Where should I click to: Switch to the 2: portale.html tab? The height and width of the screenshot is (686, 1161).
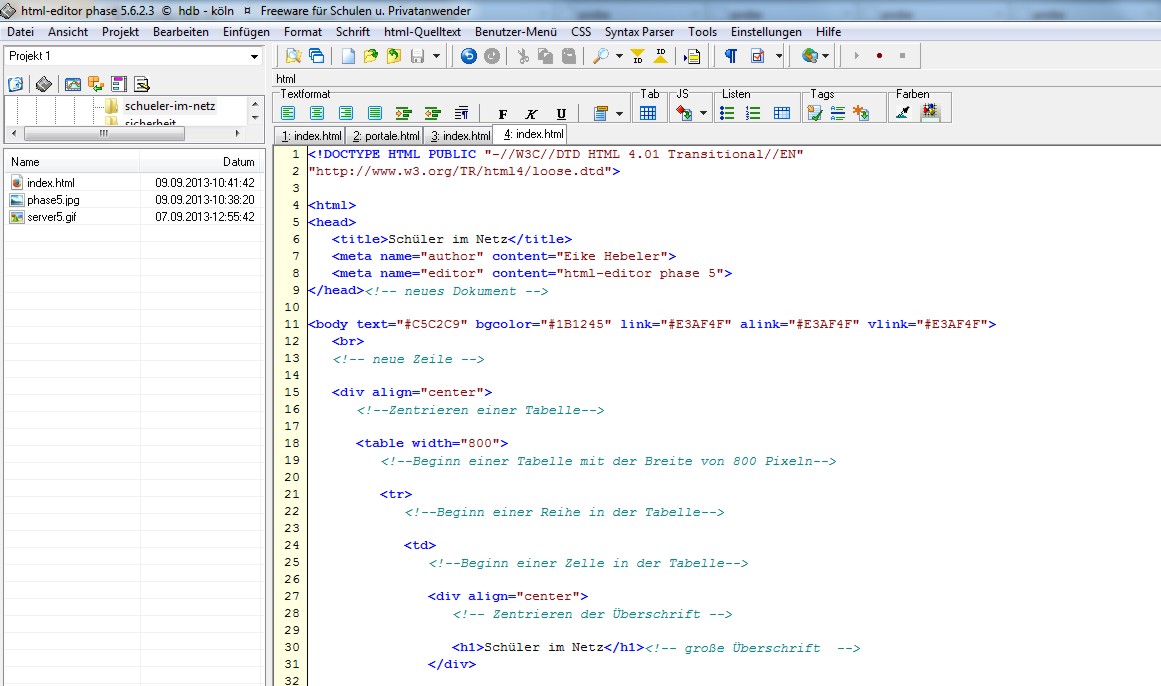[386, 135]
